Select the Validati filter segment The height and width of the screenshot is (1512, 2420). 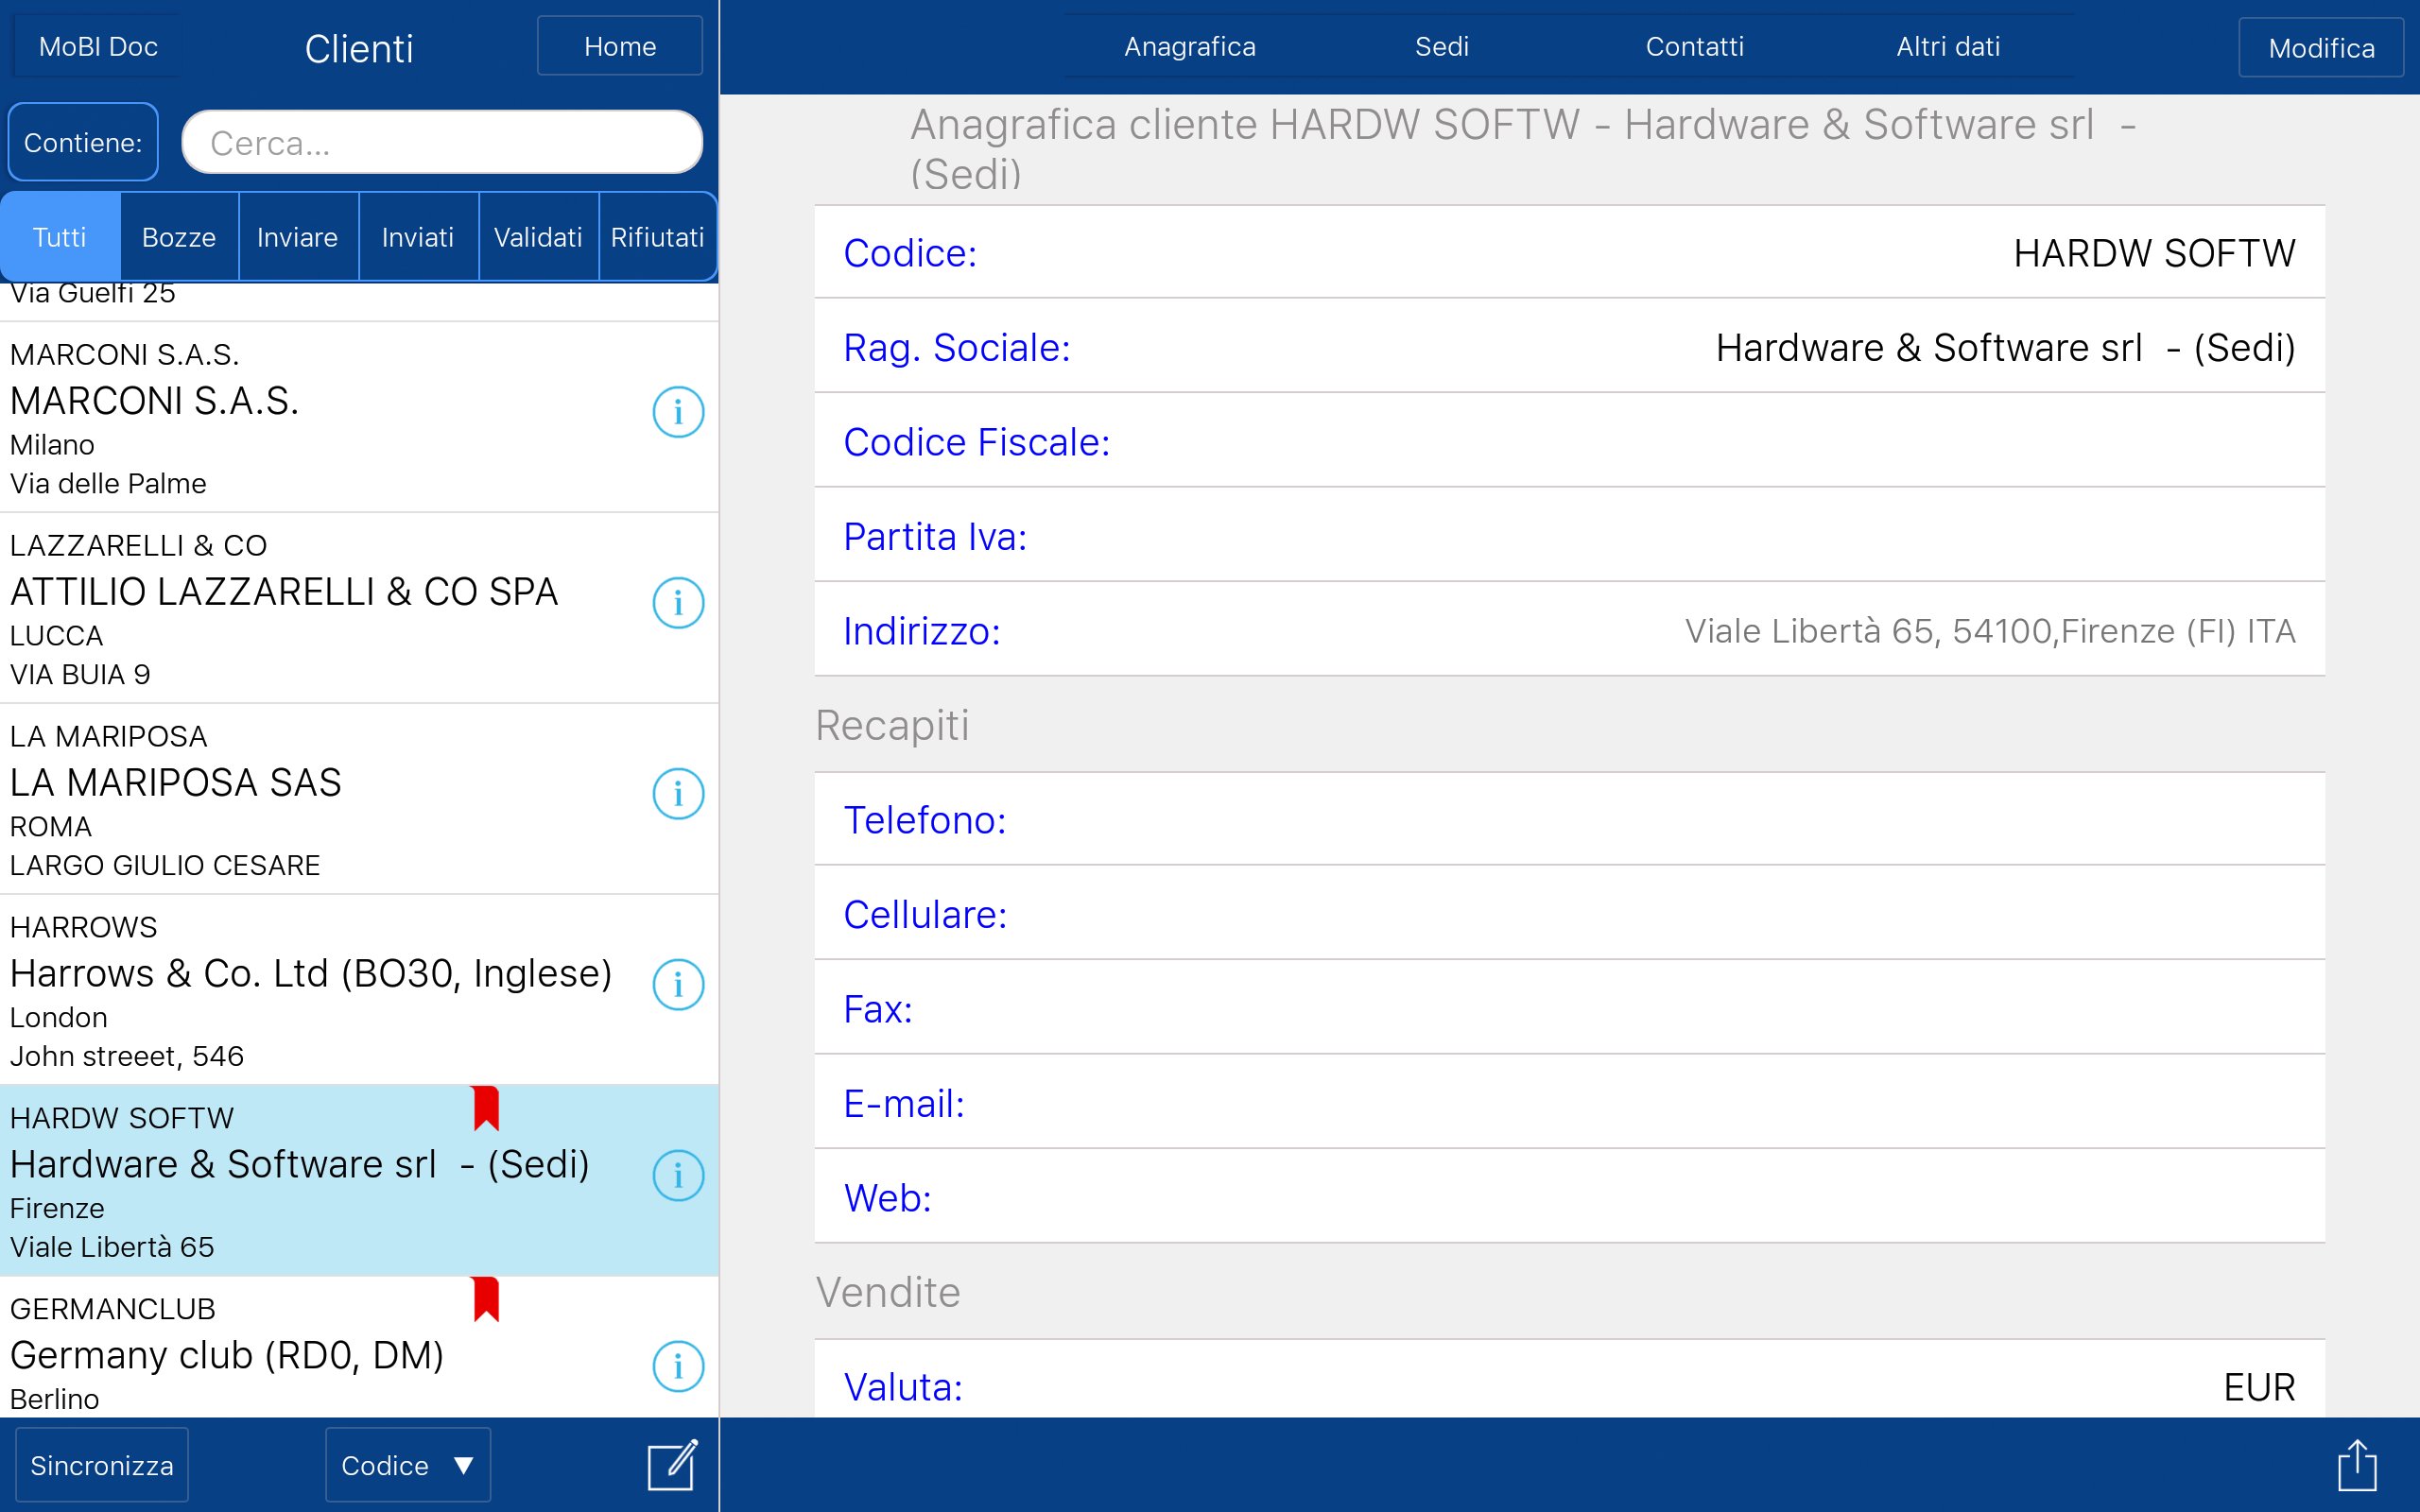click(538, 237)
